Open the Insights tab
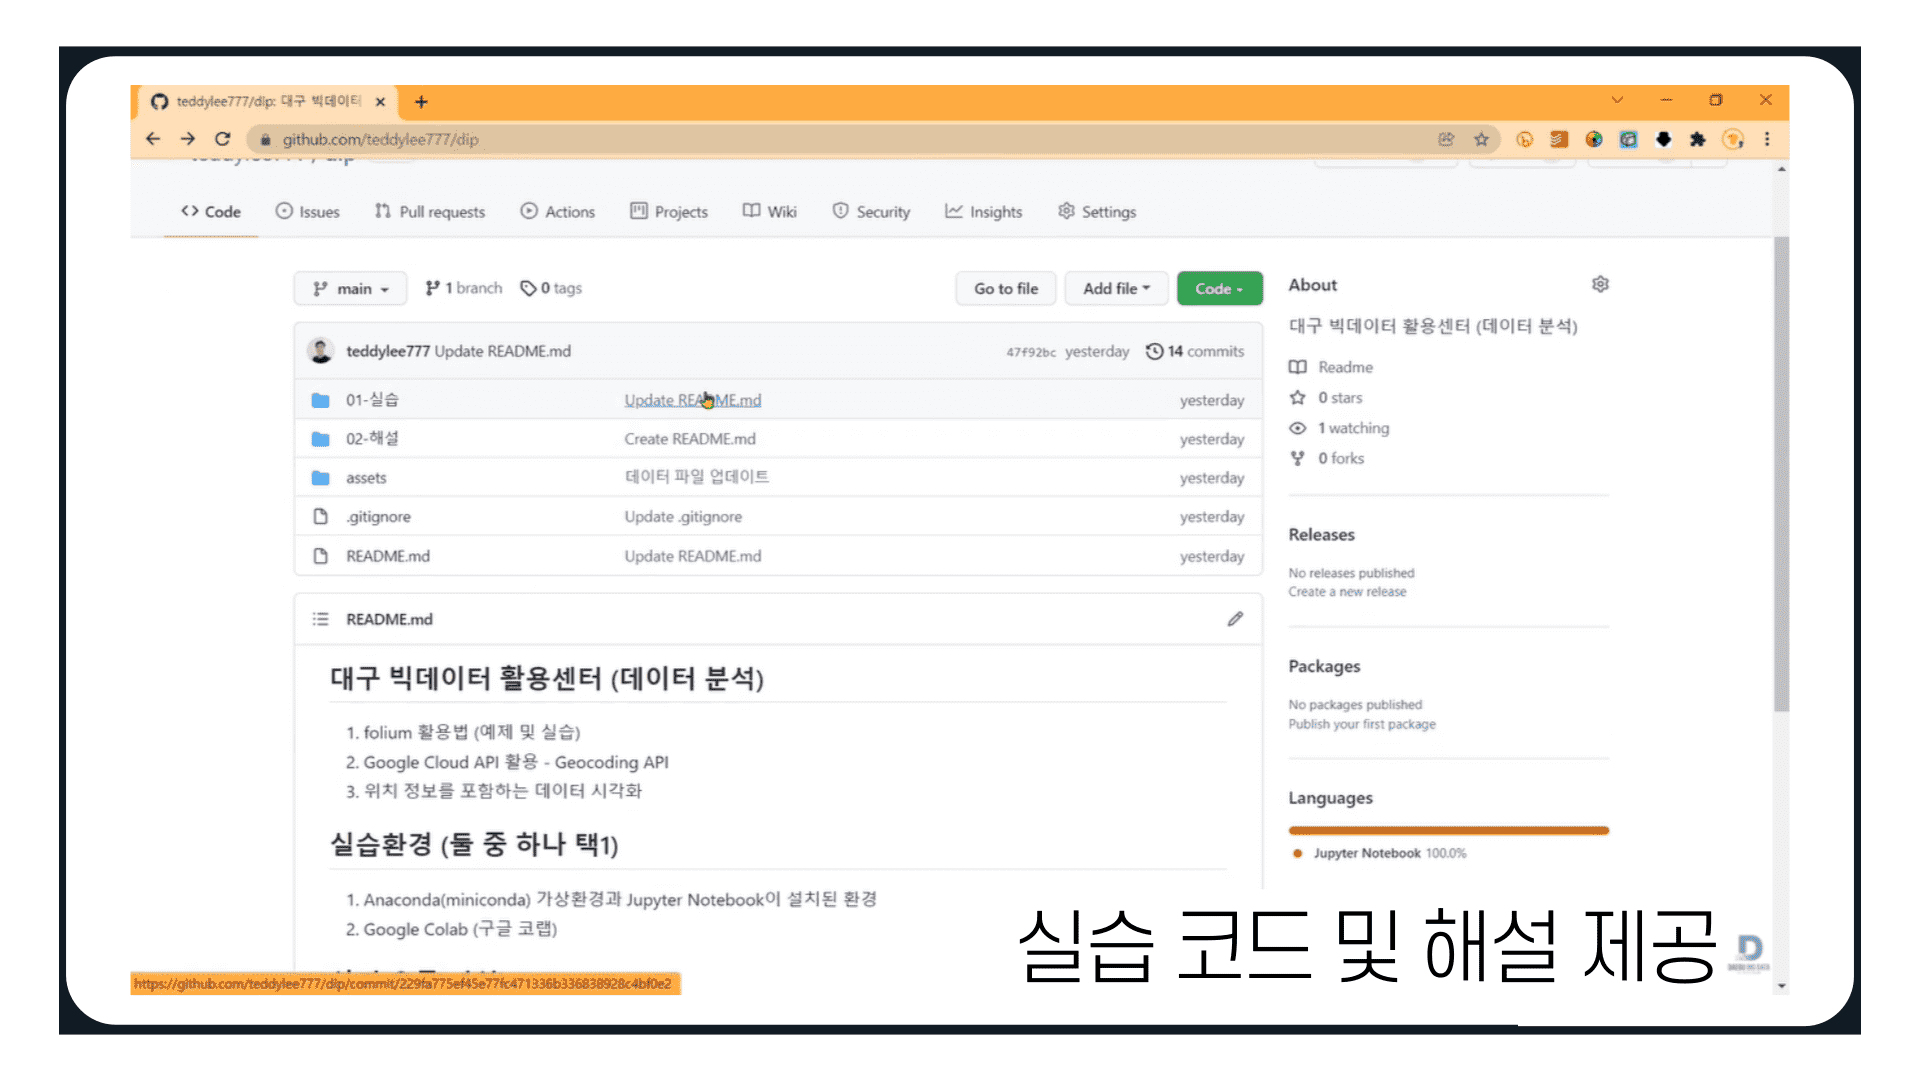Screen dimensions: 1920x1080 (984, 212)
